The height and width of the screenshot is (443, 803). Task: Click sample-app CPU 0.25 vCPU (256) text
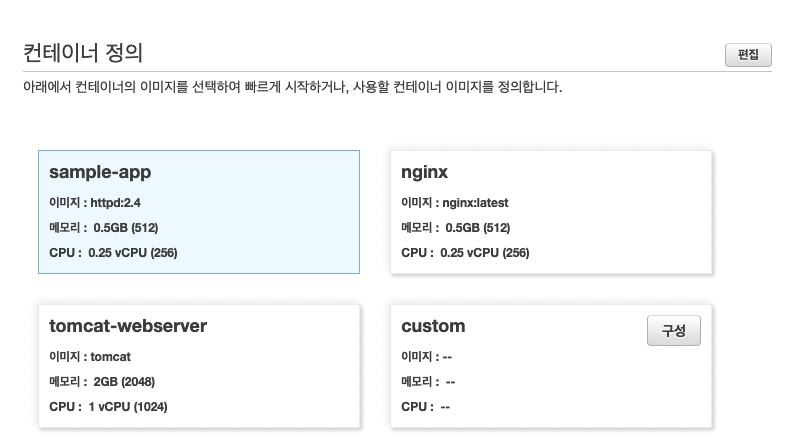click(x=113, y=253)
